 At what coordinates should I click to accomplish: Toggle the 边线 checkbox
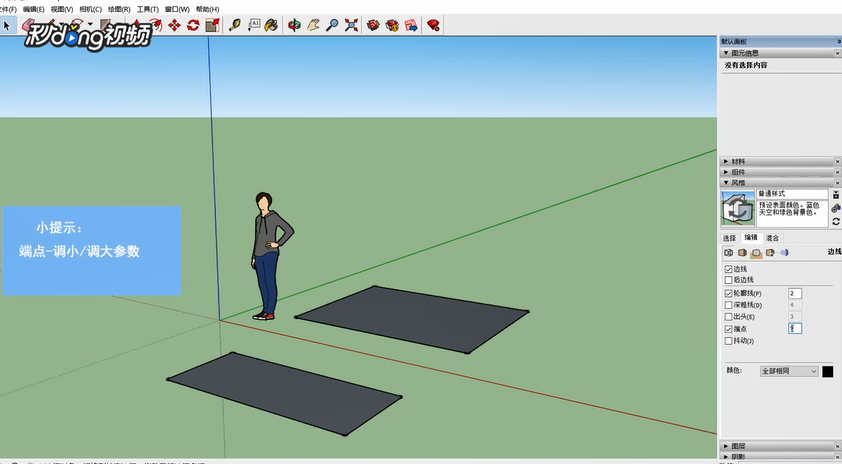729,269
